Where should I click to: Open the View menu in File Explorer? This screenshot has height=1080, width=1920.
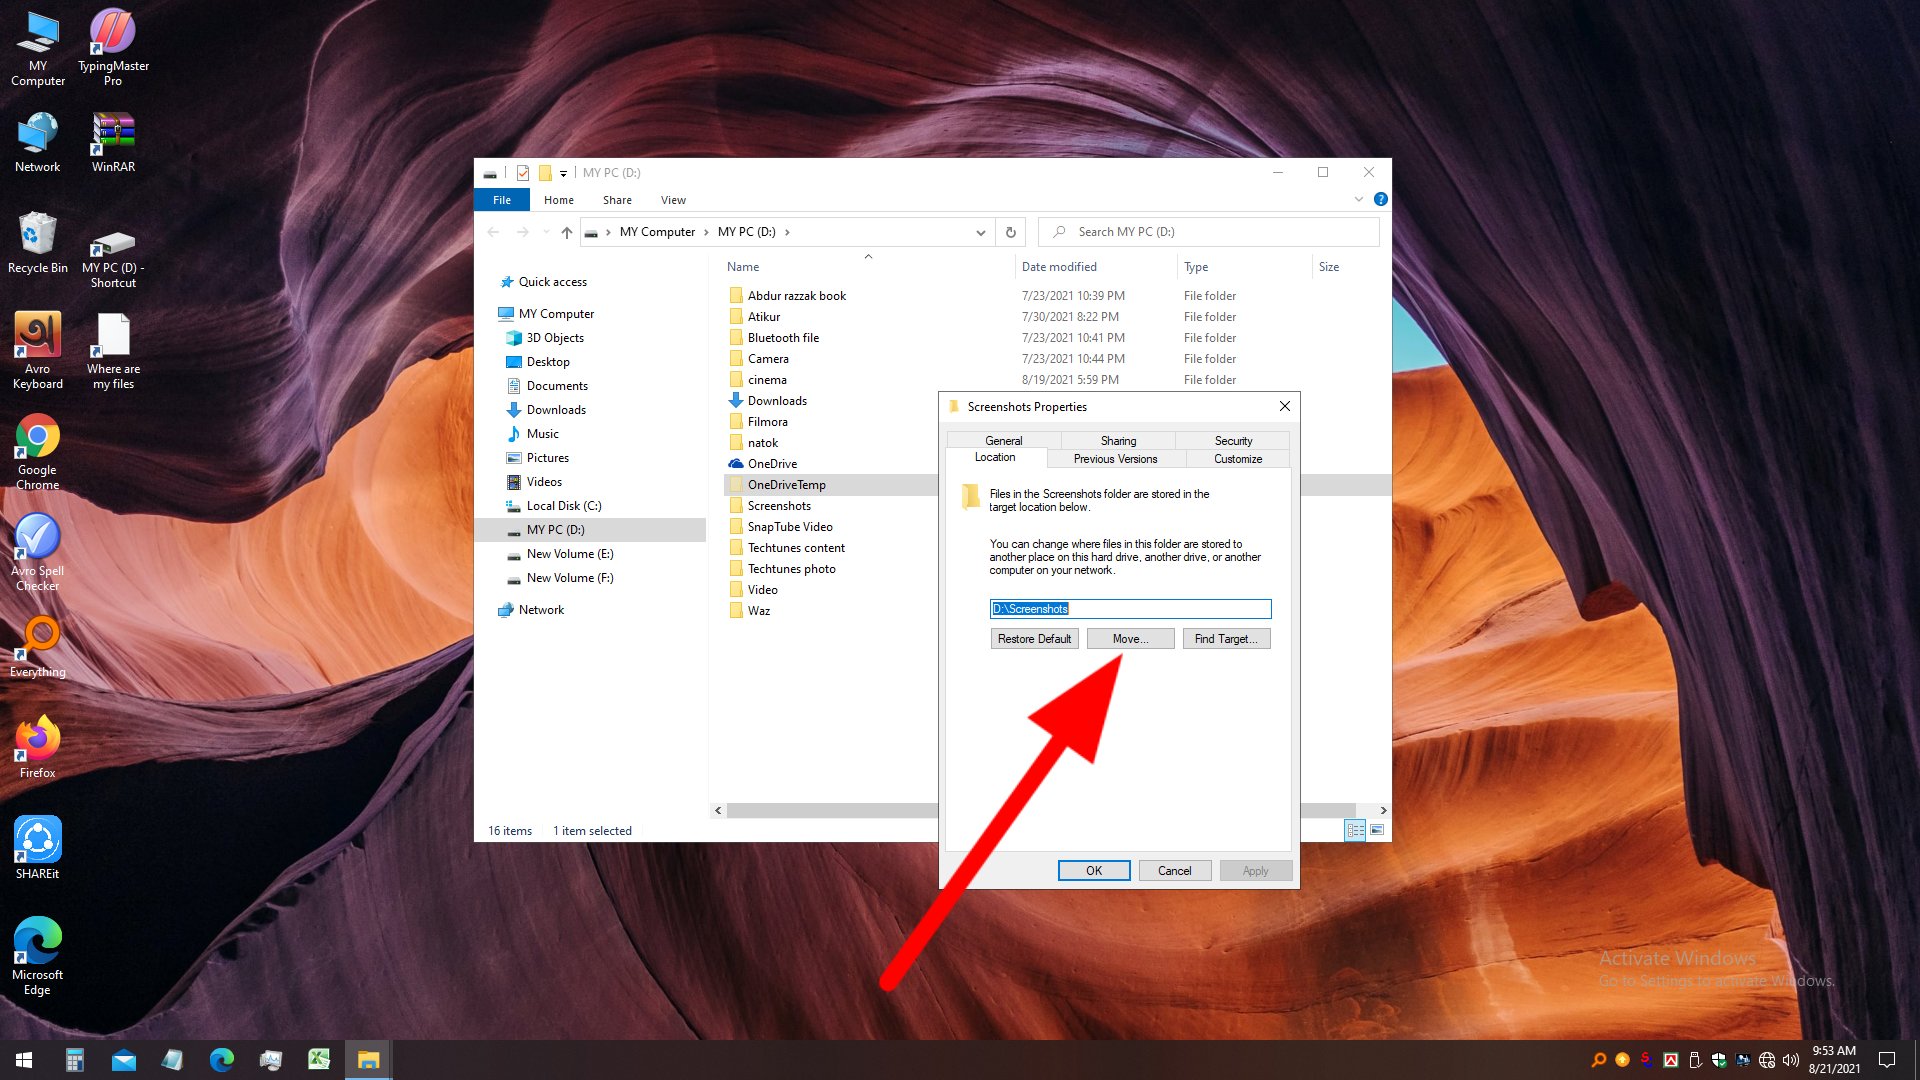(672, 199)
